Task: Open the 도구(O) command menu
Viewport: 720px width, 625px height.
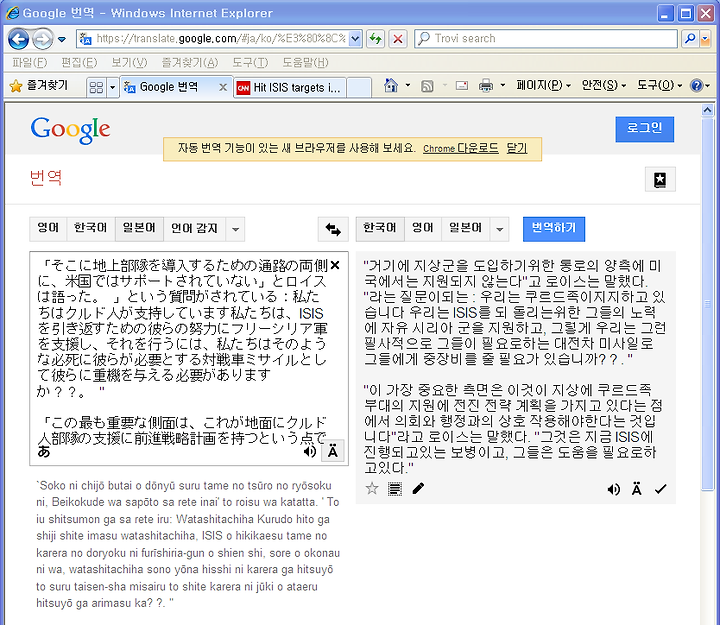Action: (659, 85)
